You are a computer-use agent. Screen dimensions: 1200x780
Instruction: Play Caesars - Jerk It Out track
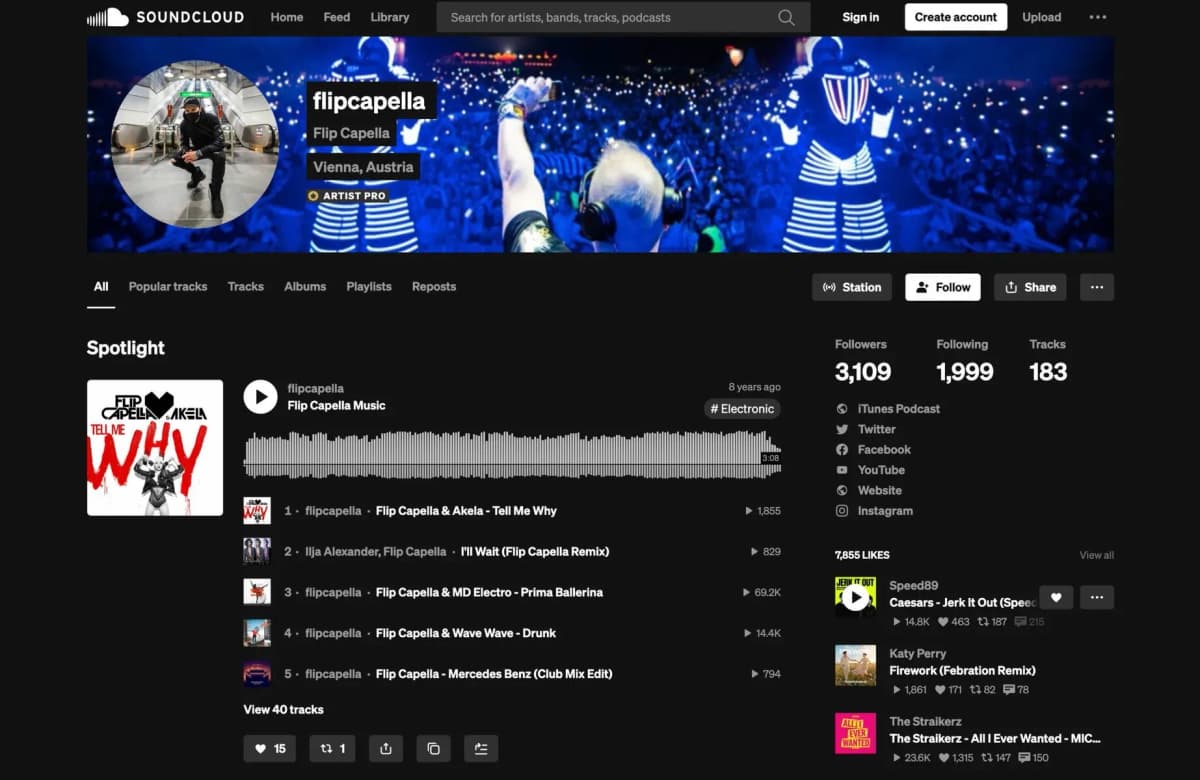(855, 598)
